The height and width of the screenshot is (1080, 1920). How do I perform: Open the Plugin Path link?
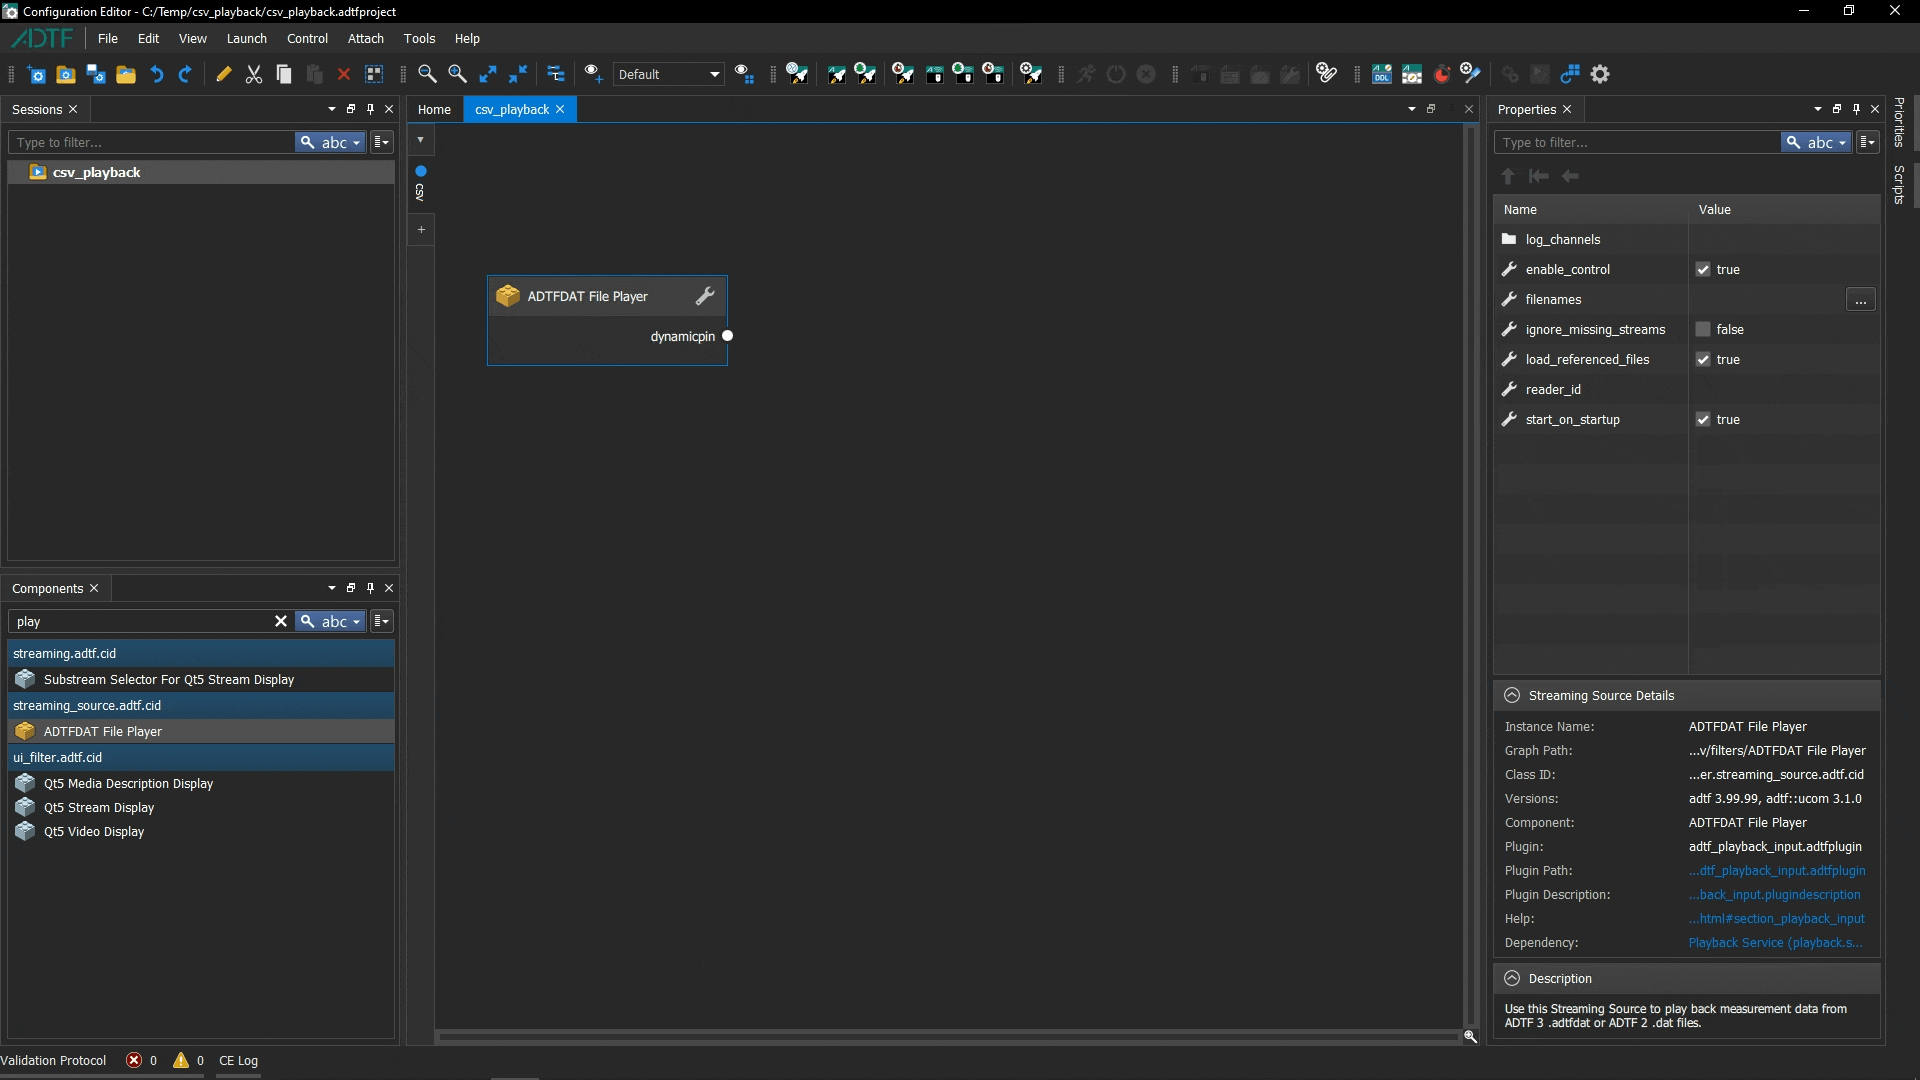1777,870
